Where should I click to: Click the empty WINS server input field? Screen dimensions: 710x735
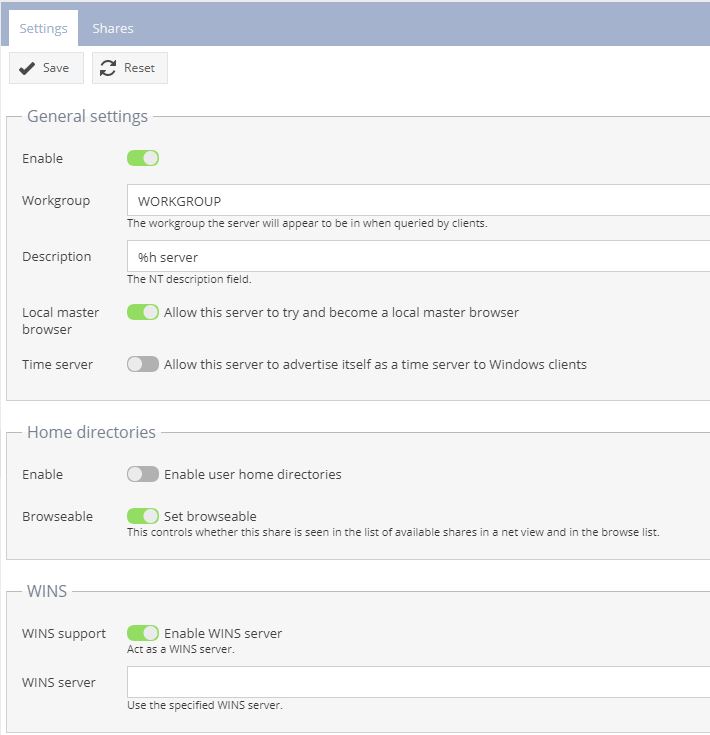pos(419,682)
